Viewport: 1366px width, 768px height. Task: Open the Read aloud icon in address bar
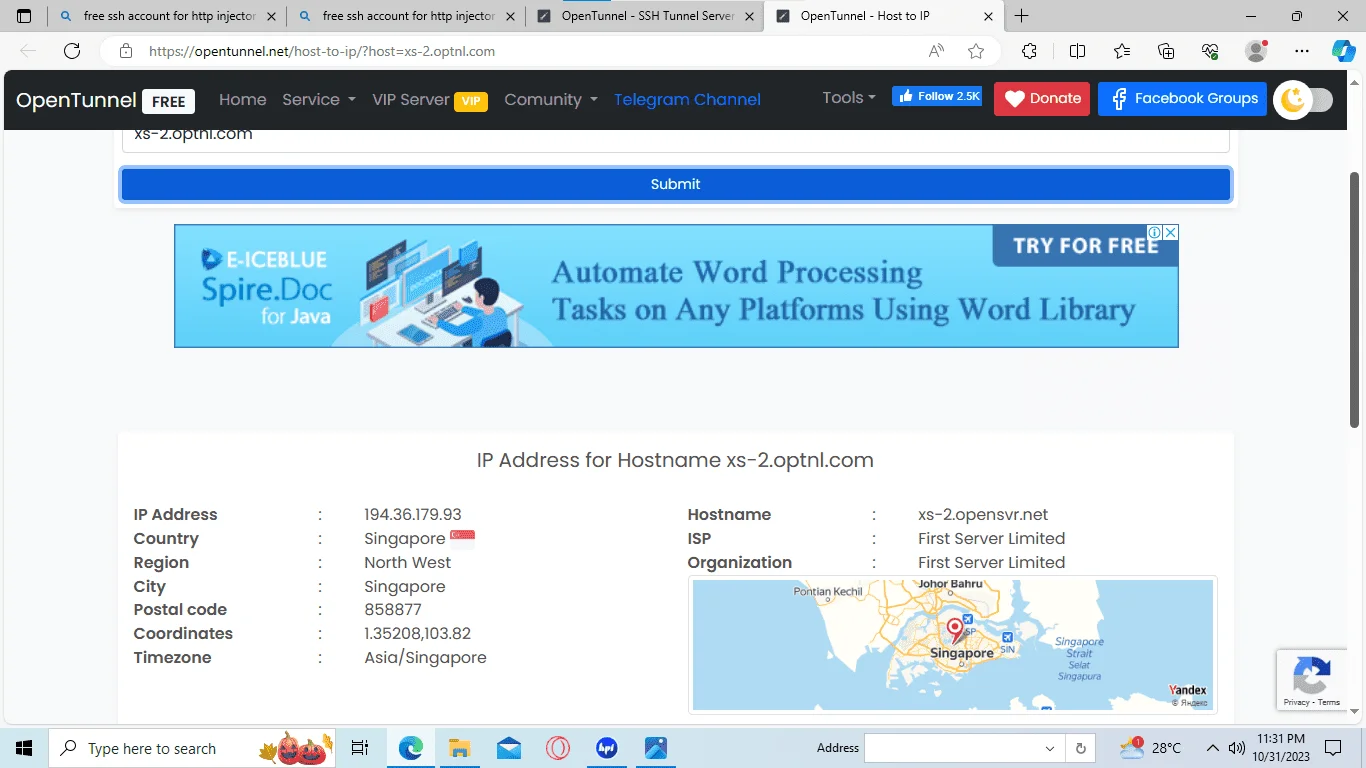(x=936, y=51)
